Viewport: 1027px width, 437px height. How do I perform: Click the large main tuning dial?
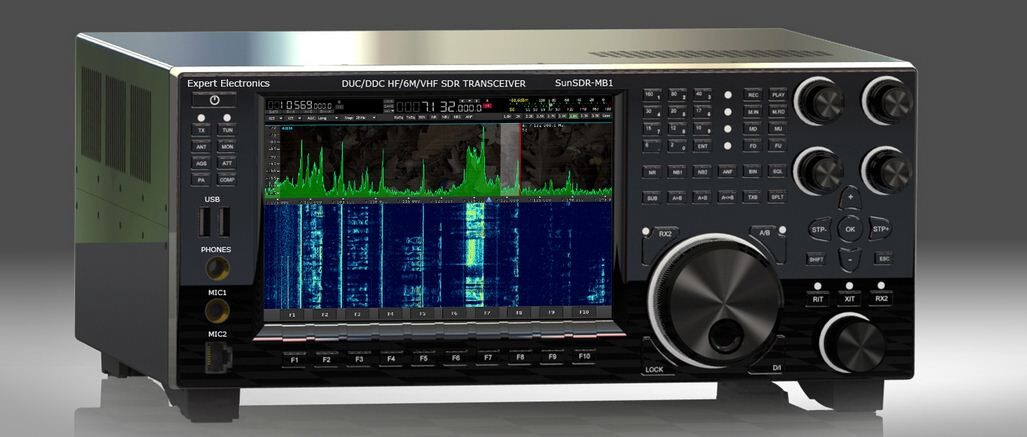(x=716, y=302)
